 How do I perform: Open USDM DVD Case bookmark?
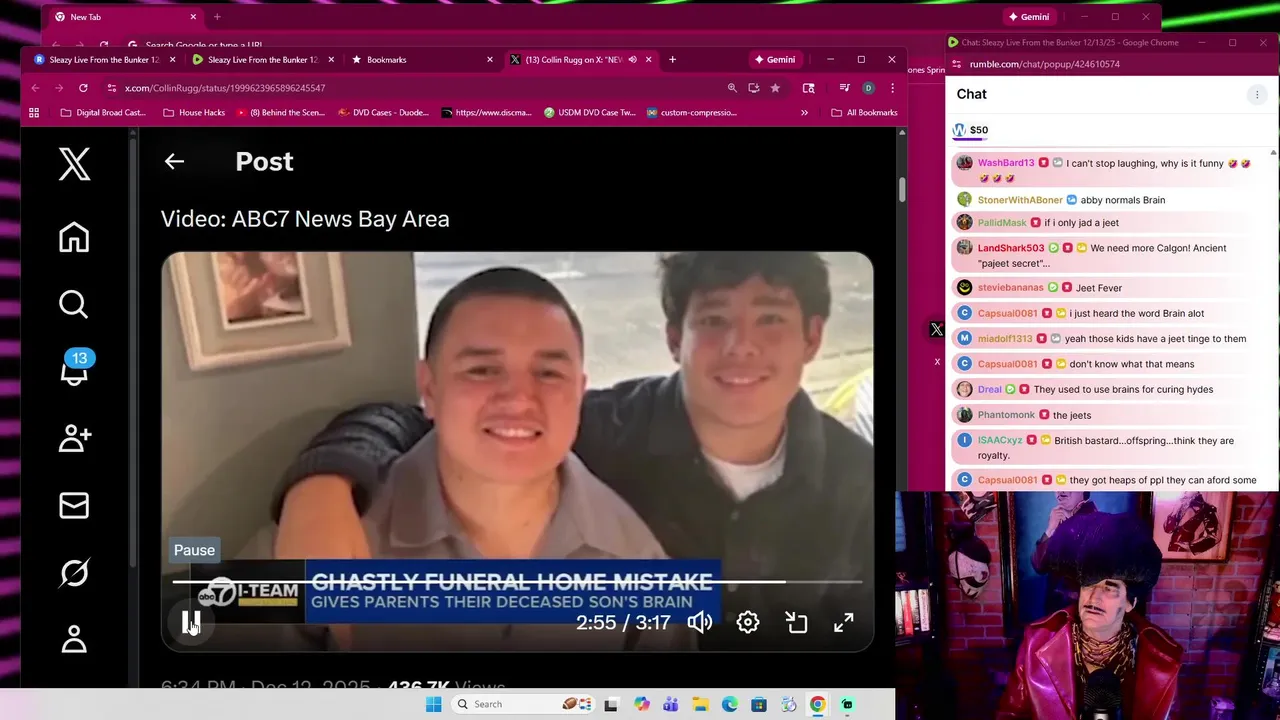590,112
